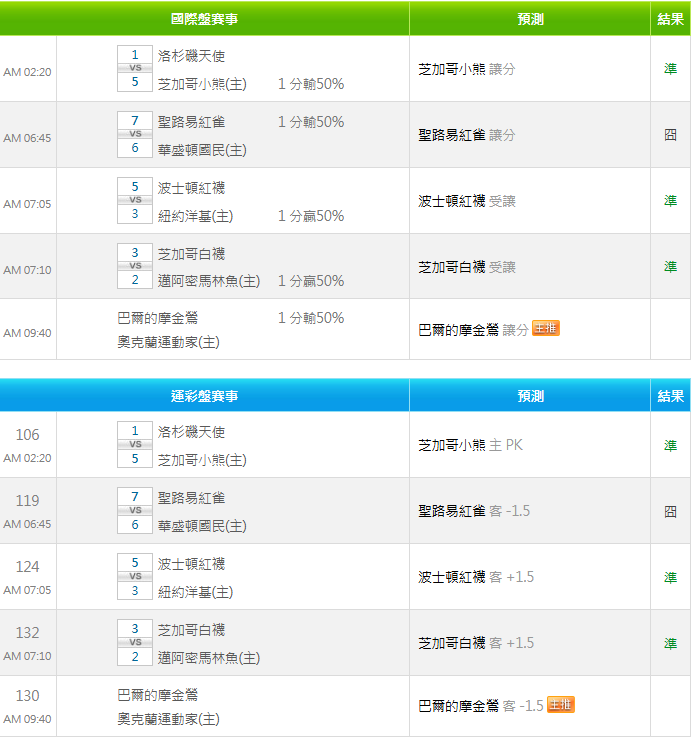
Task: Open 巴爾的摩金鶯 in the AM 09:40 international matchup
Action: tap(157, 317)
